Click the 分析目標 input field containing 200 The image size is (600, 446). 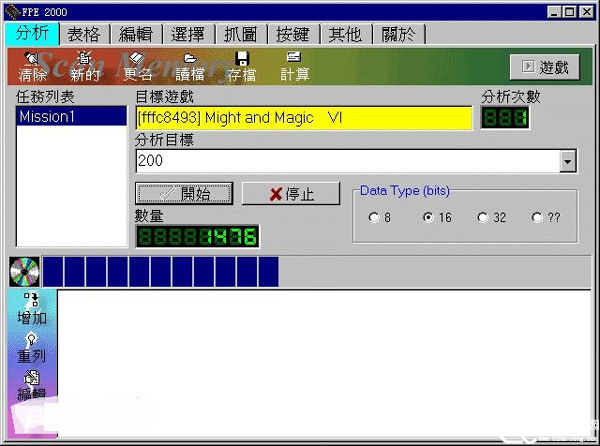click(348, 161)
